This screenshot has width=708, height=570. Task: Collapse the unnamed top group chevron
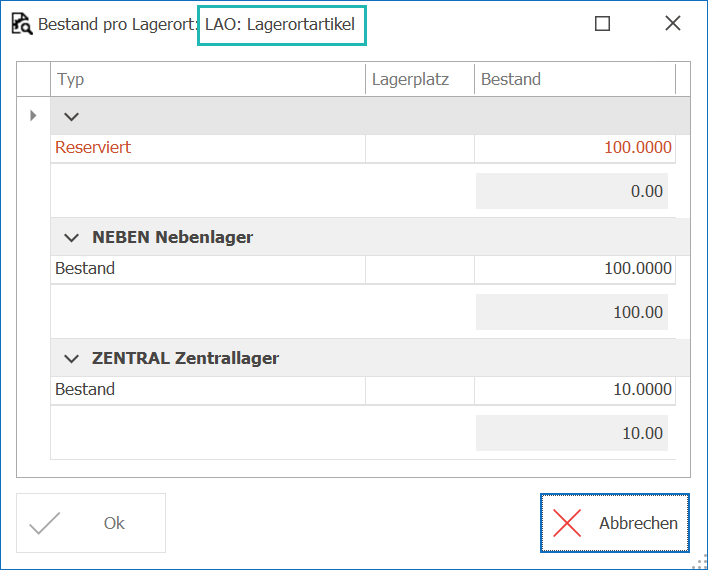(72, 117)
